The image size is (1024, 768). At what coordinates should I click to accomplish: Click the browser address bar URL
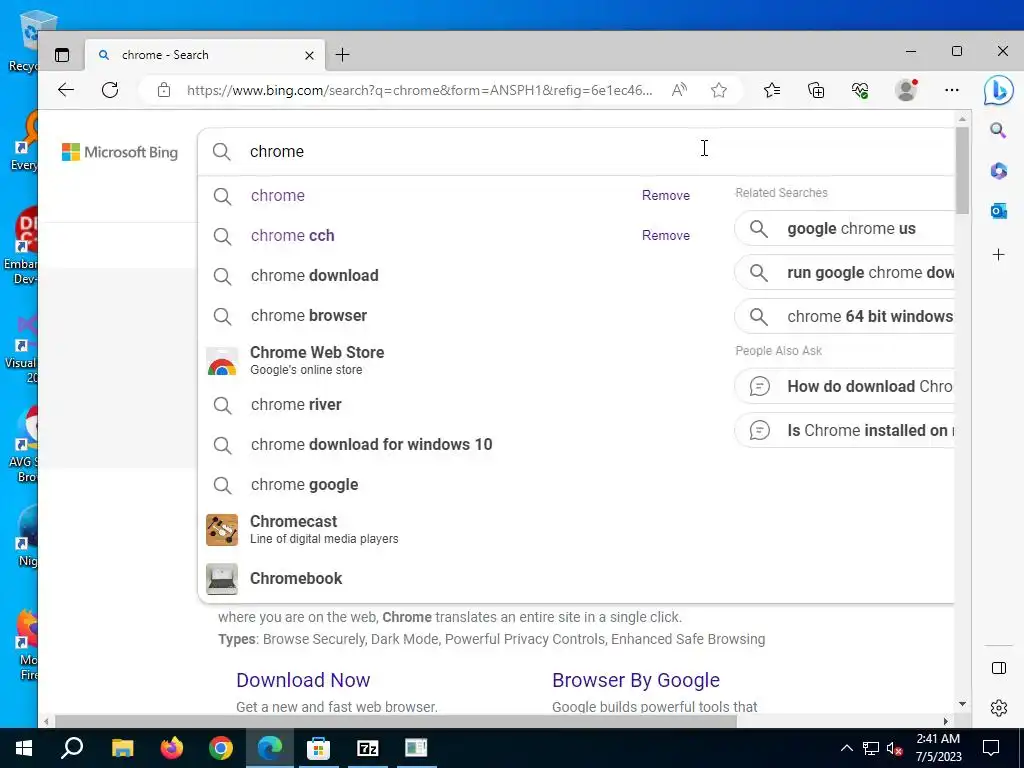[419, 90]
